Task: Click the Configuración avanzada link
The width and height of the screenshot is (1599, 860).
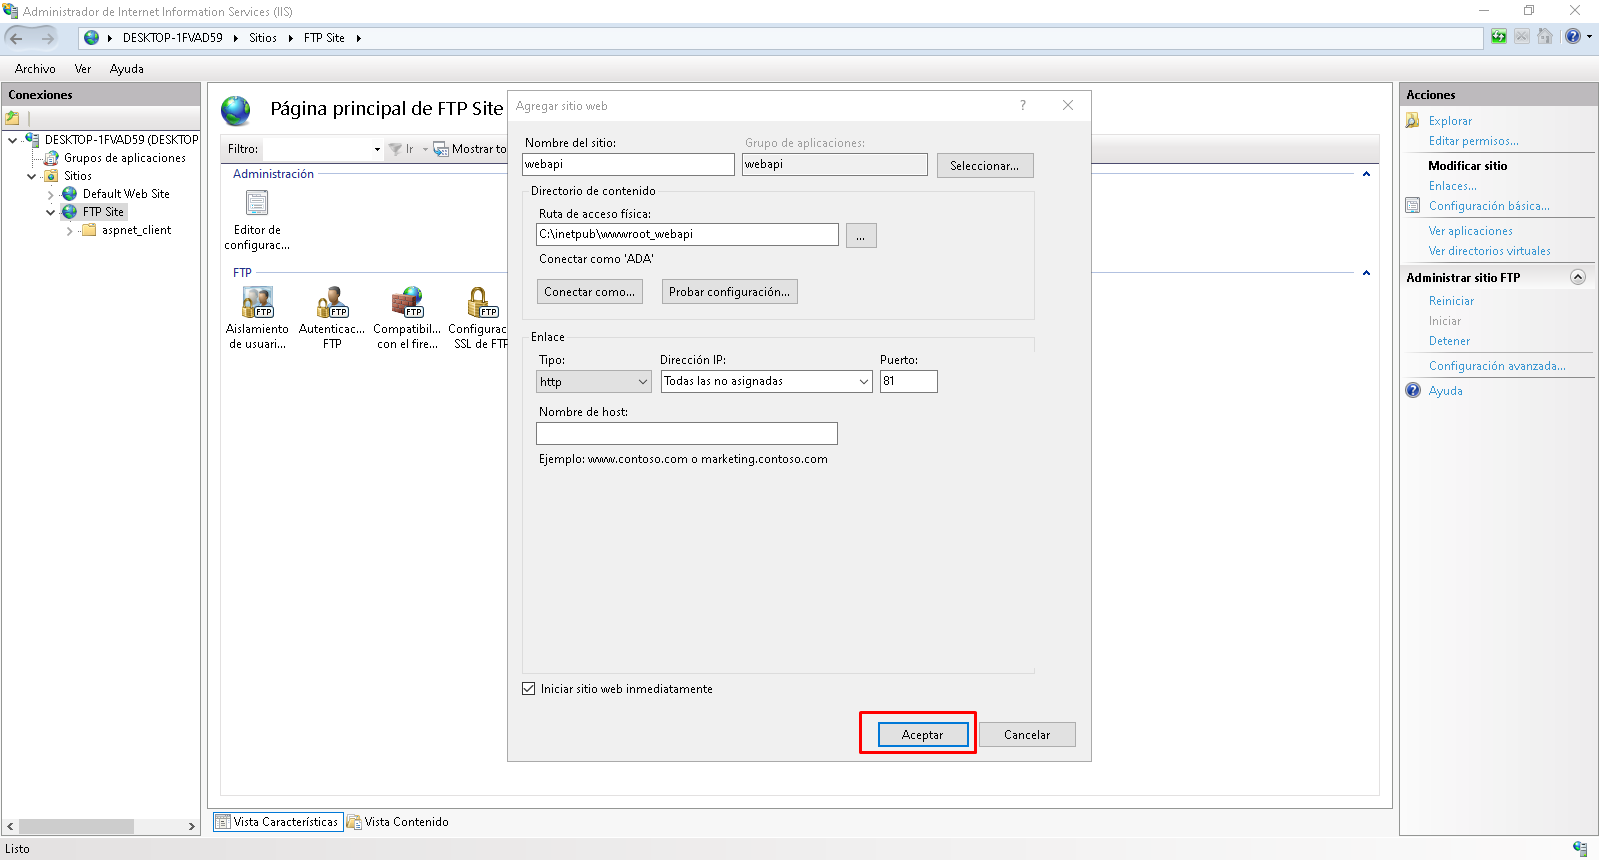Action: pyautogui.click(x=1496, y=366)
